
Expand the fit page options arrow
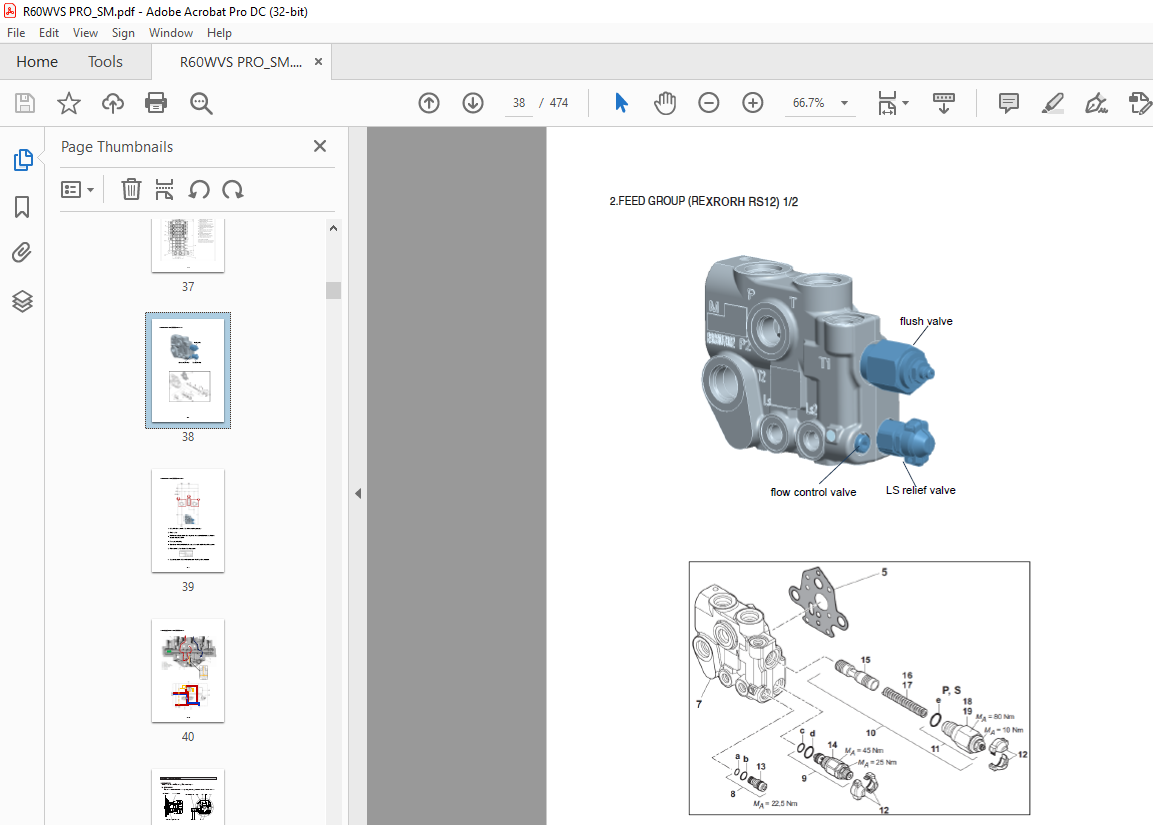click(x=905, y=103)
